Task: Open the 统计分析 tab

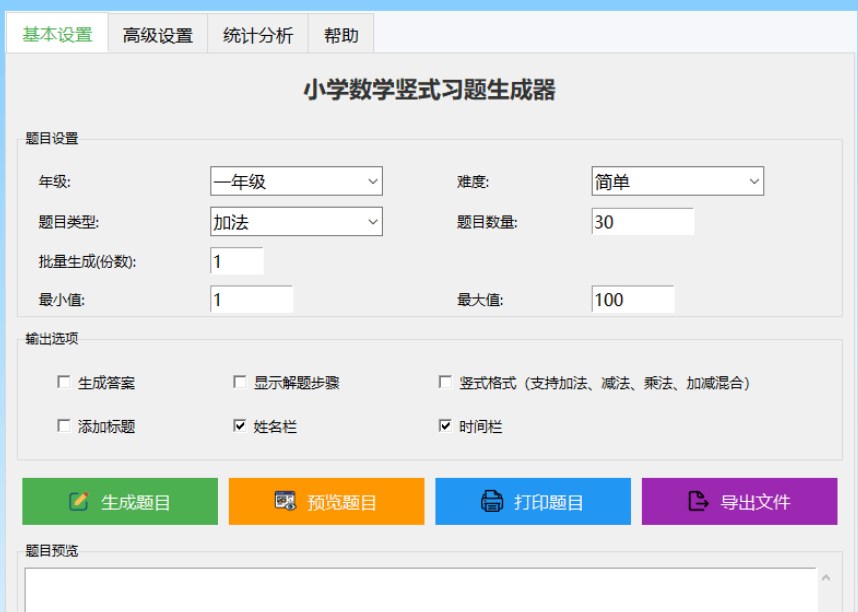Action: tap(258, 35)
